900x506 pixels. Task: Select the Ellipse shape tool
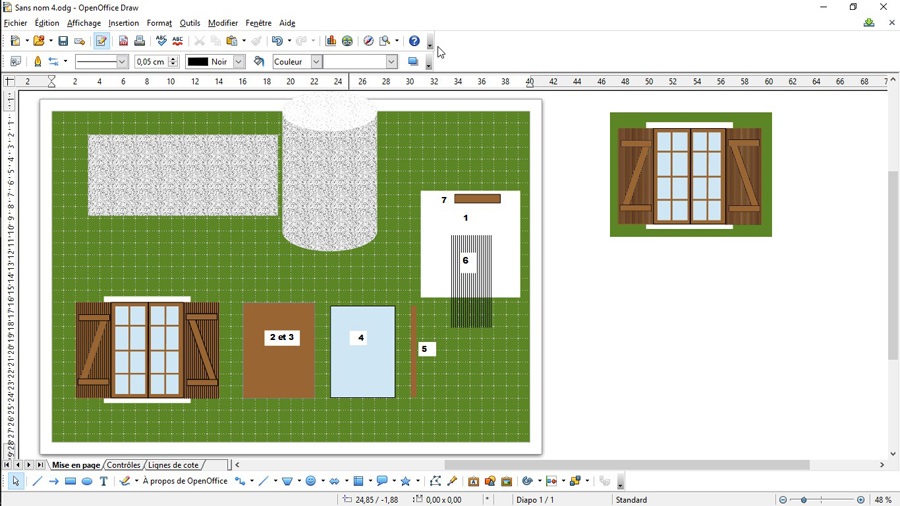tap(87, 481)
